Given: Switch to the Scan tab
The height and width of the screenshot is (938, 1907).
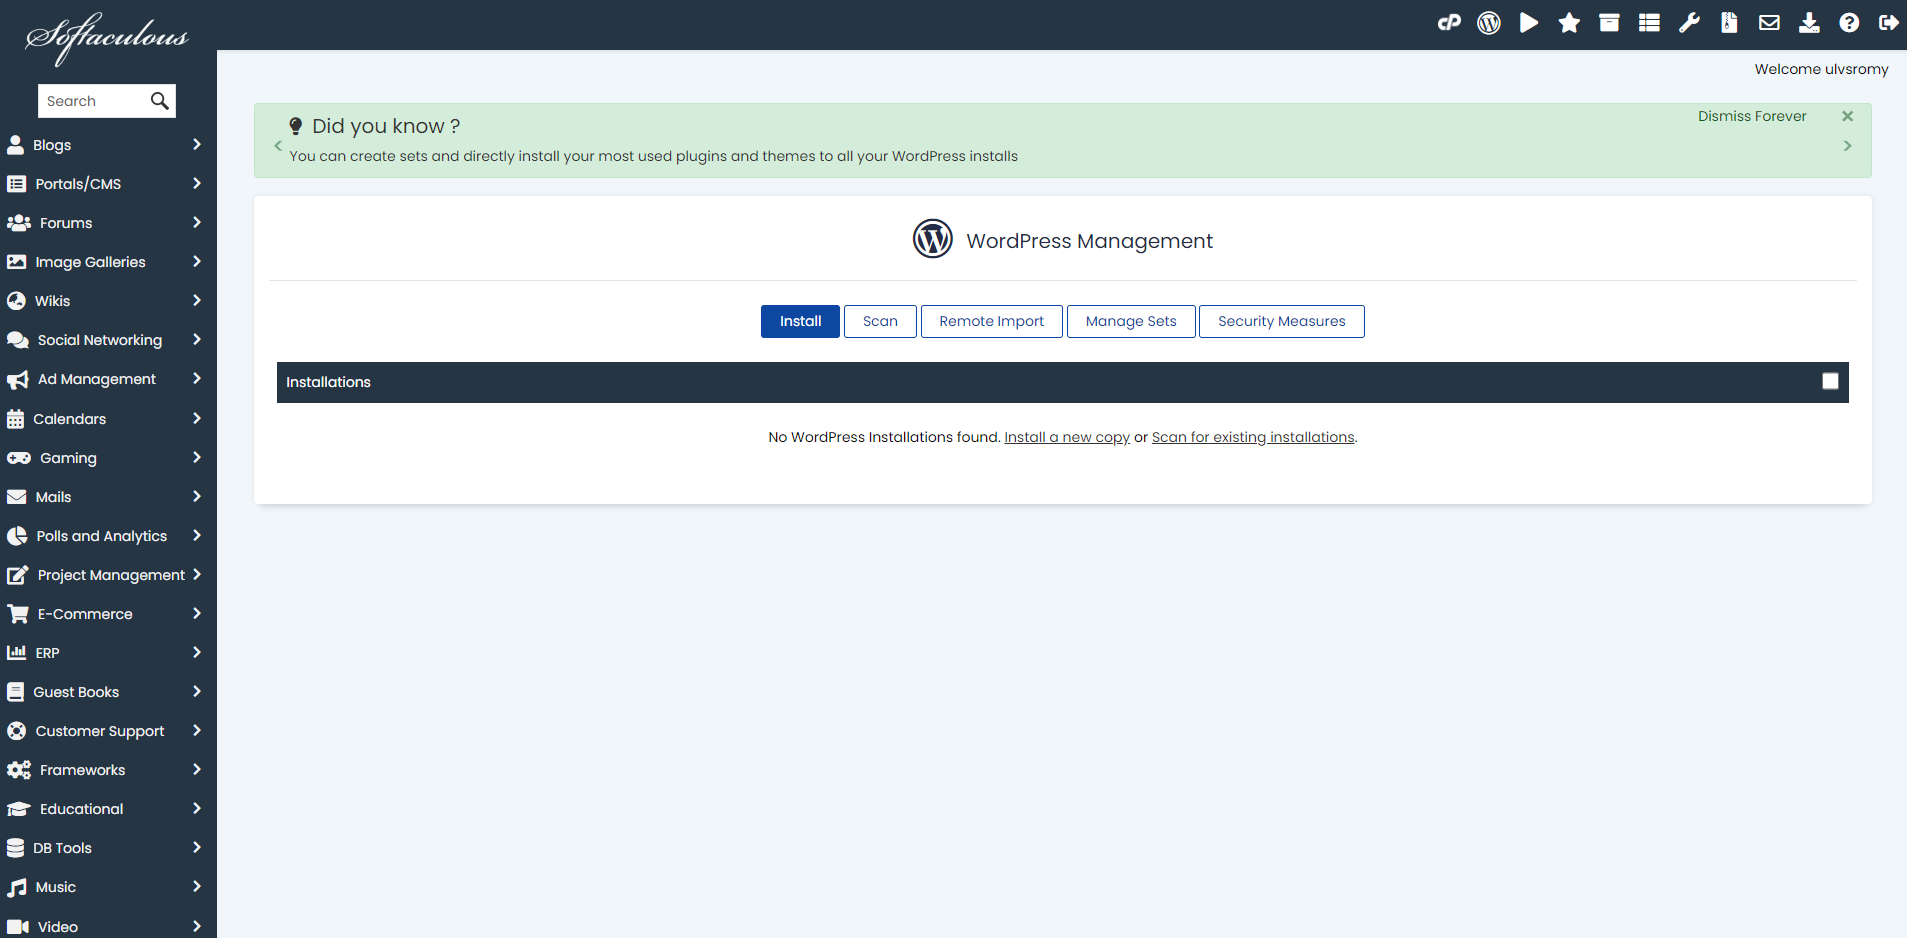Looking at the screenshot, I should point(879,321).
